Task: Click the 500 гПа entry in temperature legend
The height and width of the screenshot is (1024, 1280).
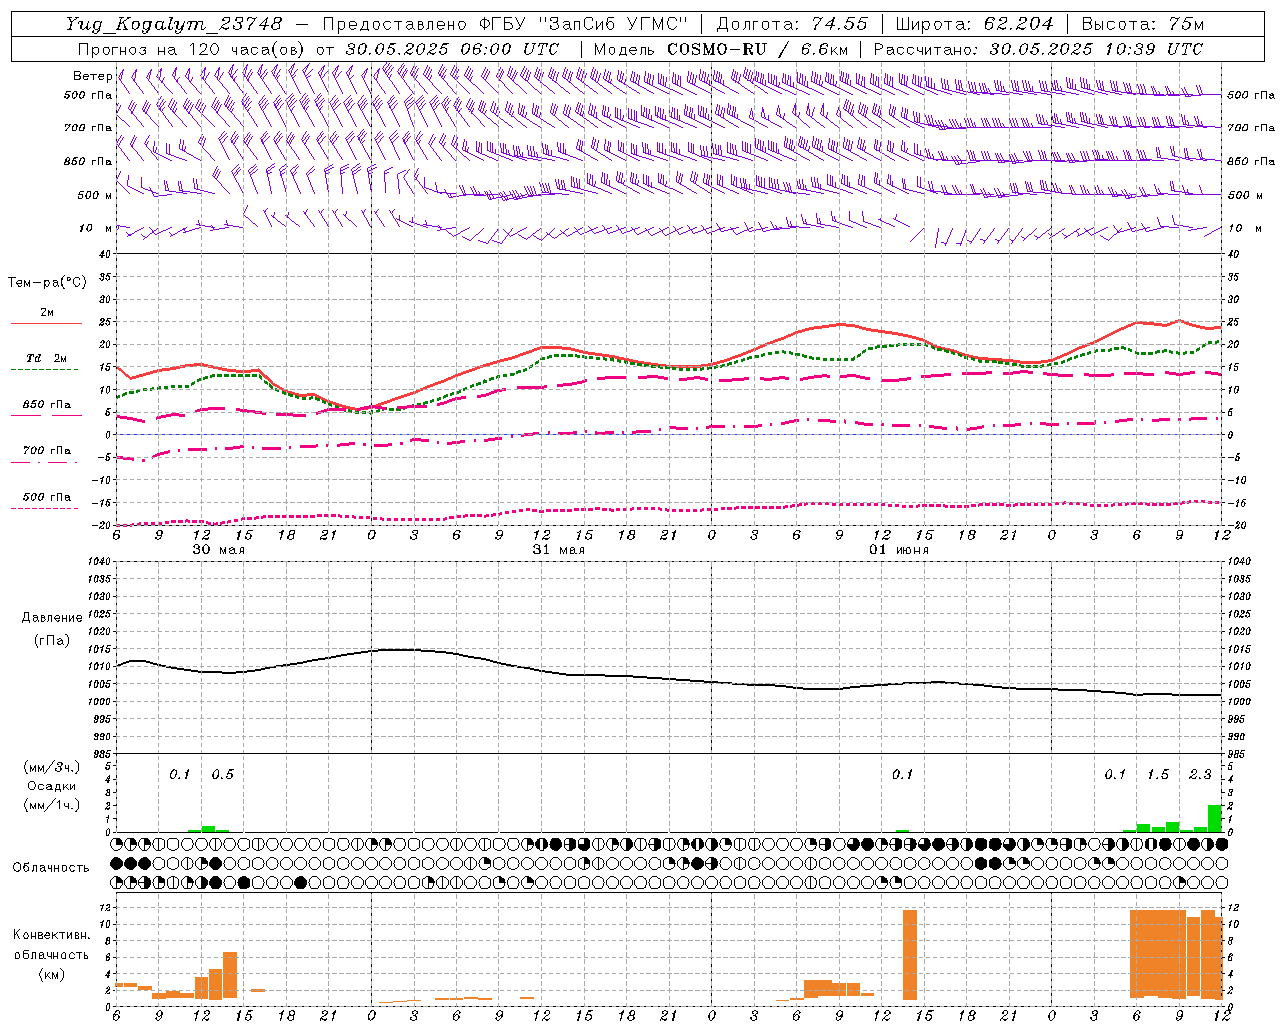Action: point(47,497)
